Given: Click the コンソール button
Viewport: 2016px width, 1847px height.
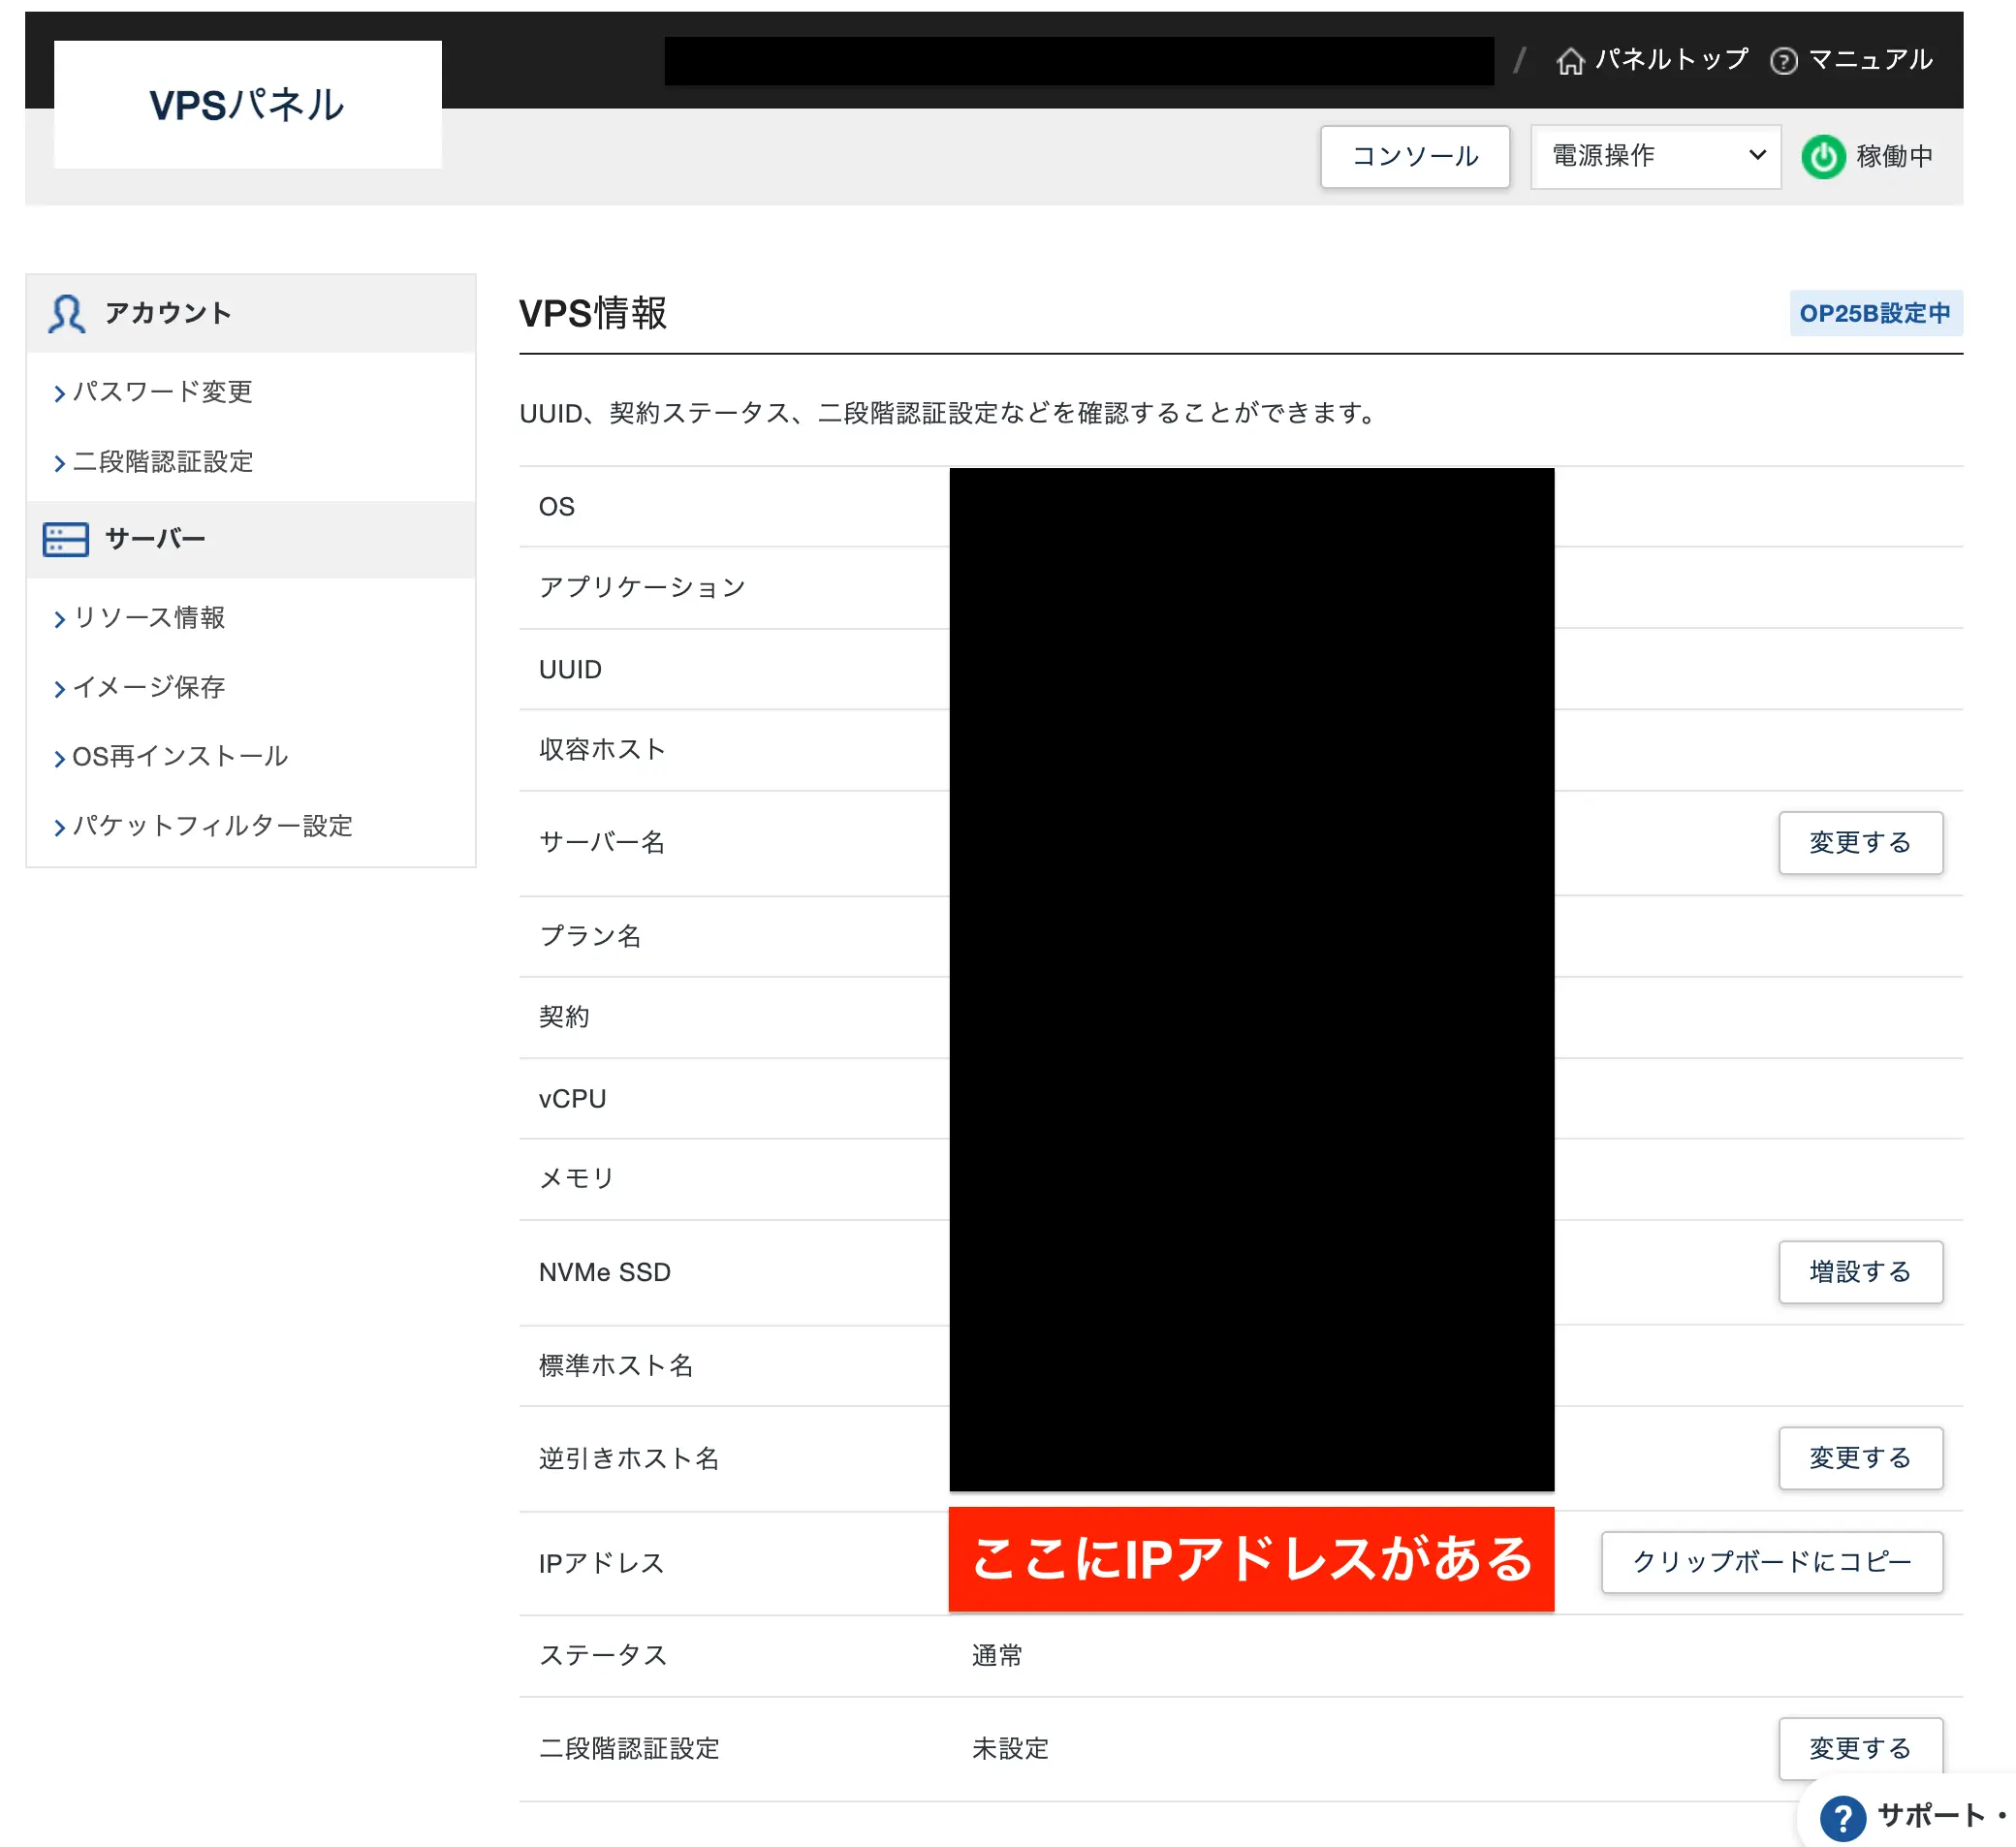Looking at the screenshot, I should [1414, 156].
